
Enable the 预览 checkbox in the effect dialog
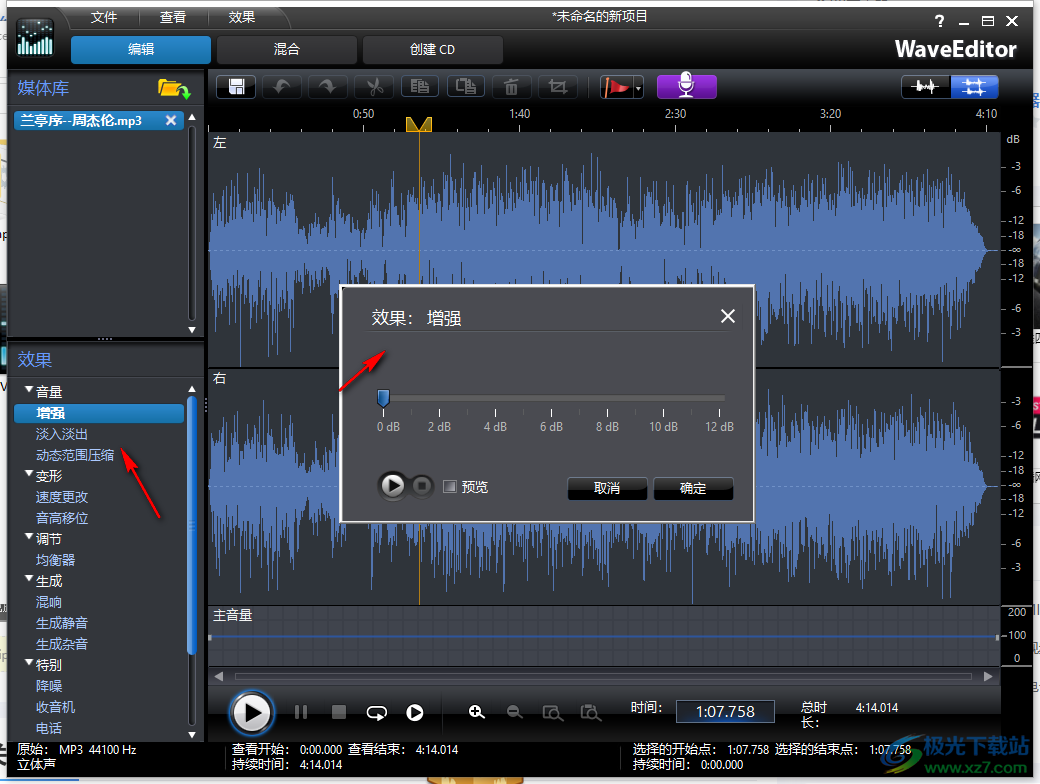(450, 486)
